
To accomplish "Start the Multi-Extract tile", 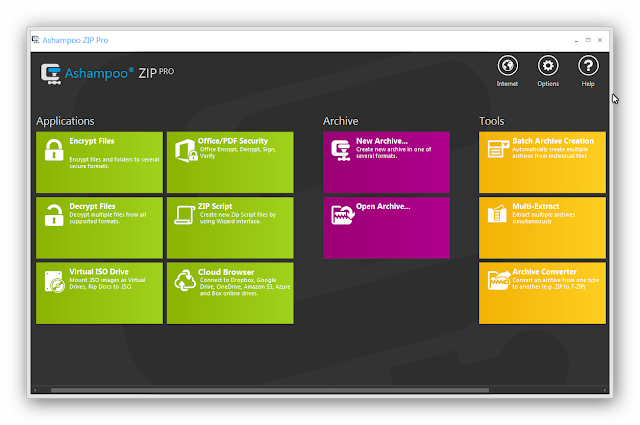I will 542,228.
